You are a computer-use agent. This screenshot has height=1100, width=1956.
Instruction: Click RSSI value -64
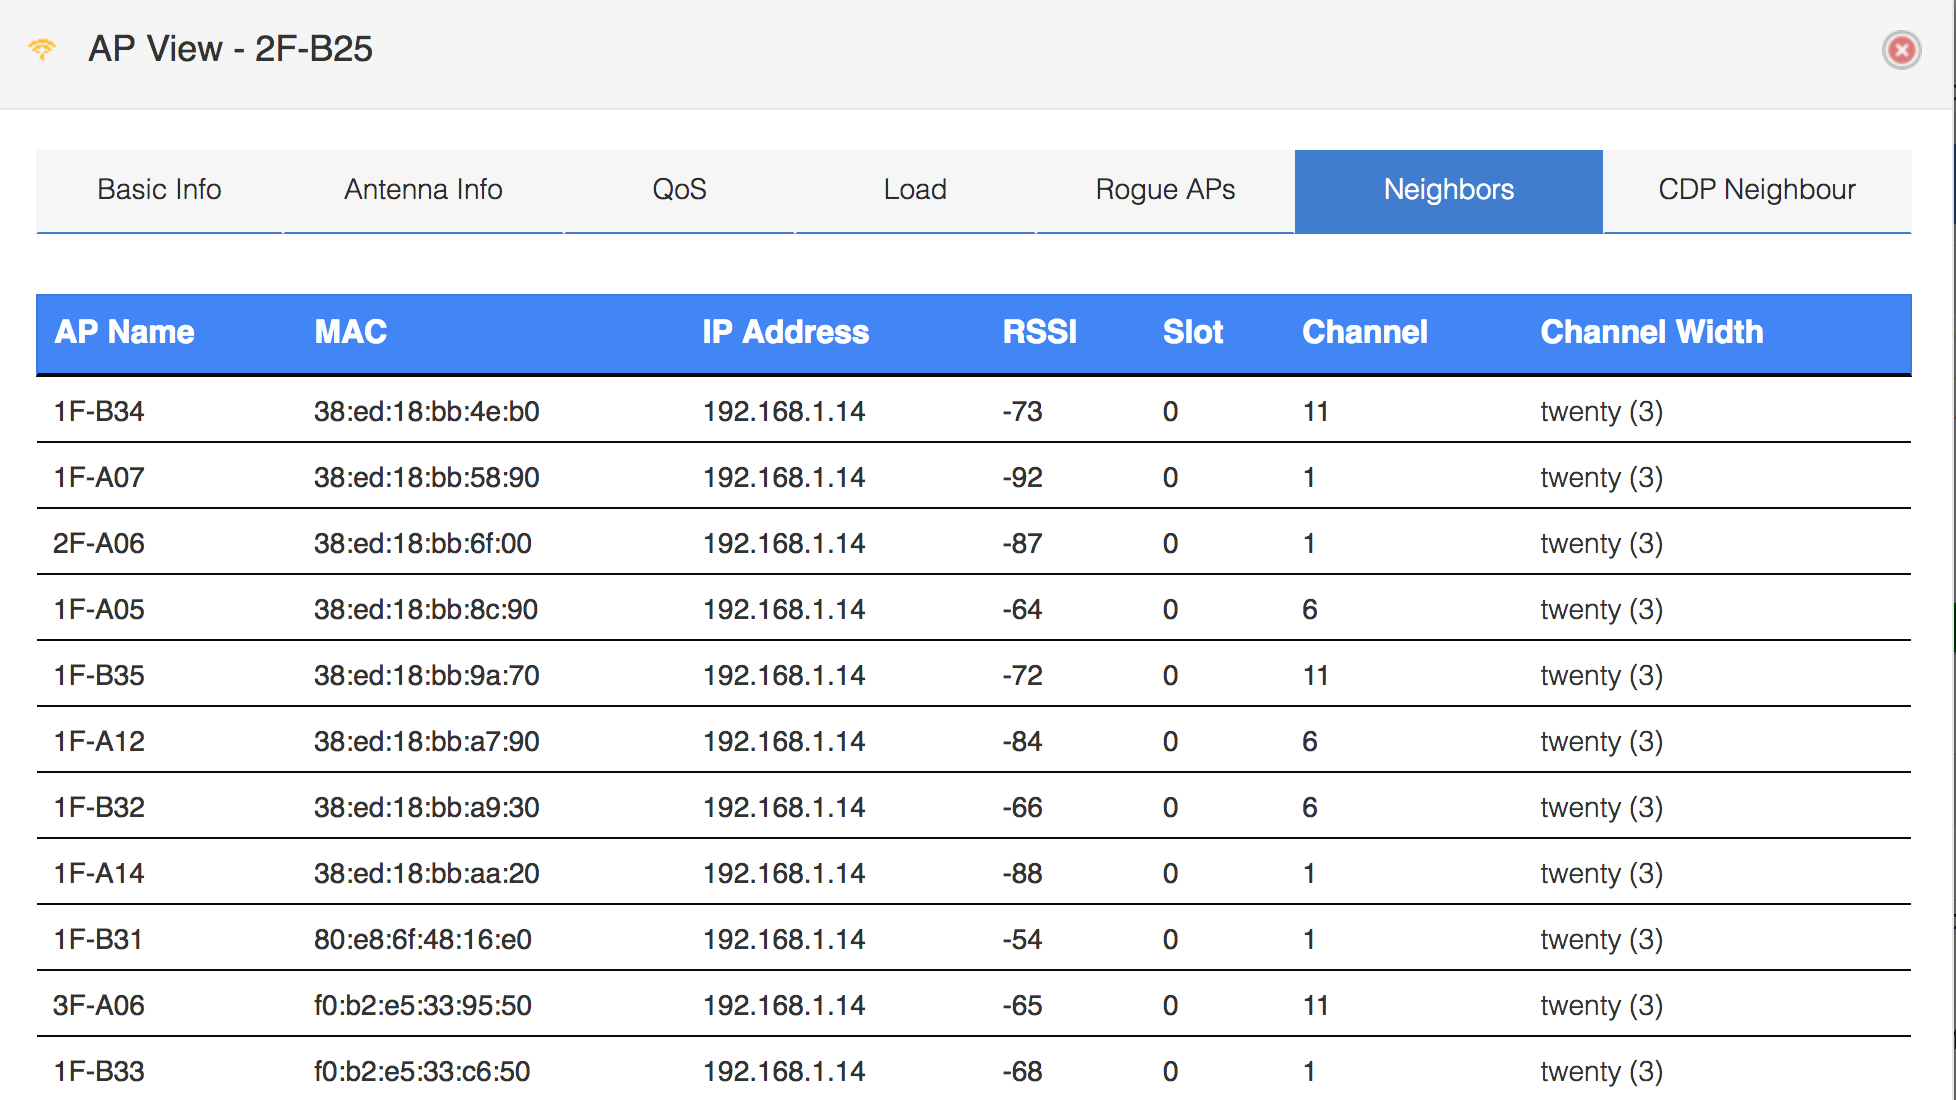coord(1022,609)
